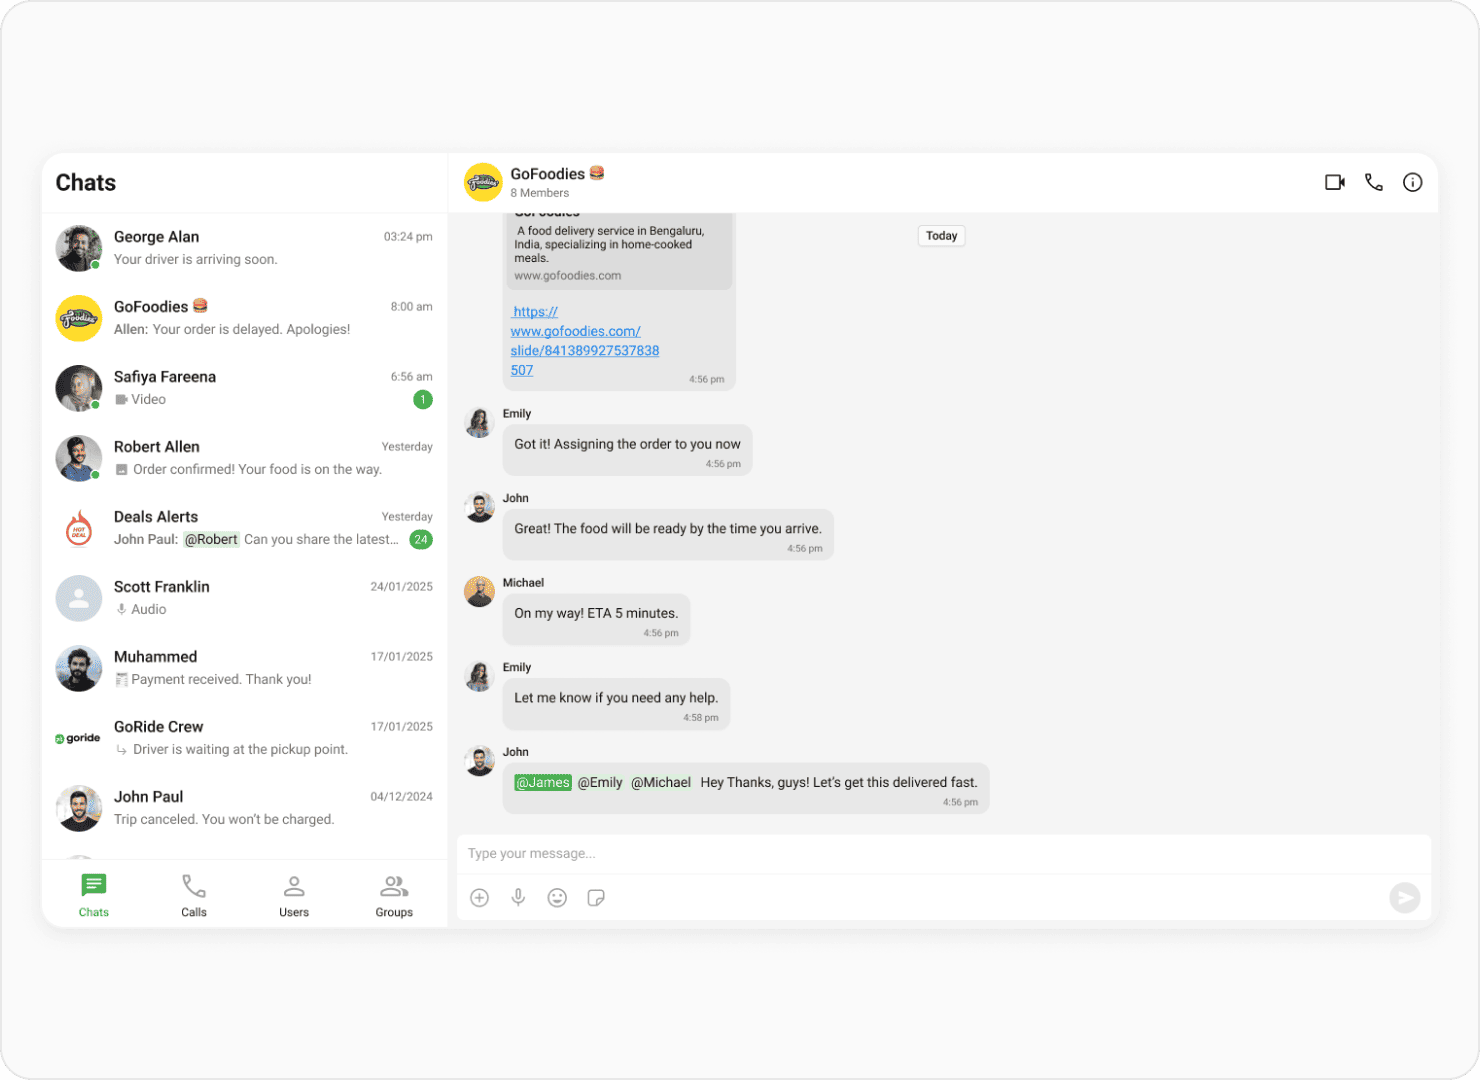The image size is (1480, 1080).
Task: Switch to the Chats tab
Action: pyautogui.click(x=94, y=895)
